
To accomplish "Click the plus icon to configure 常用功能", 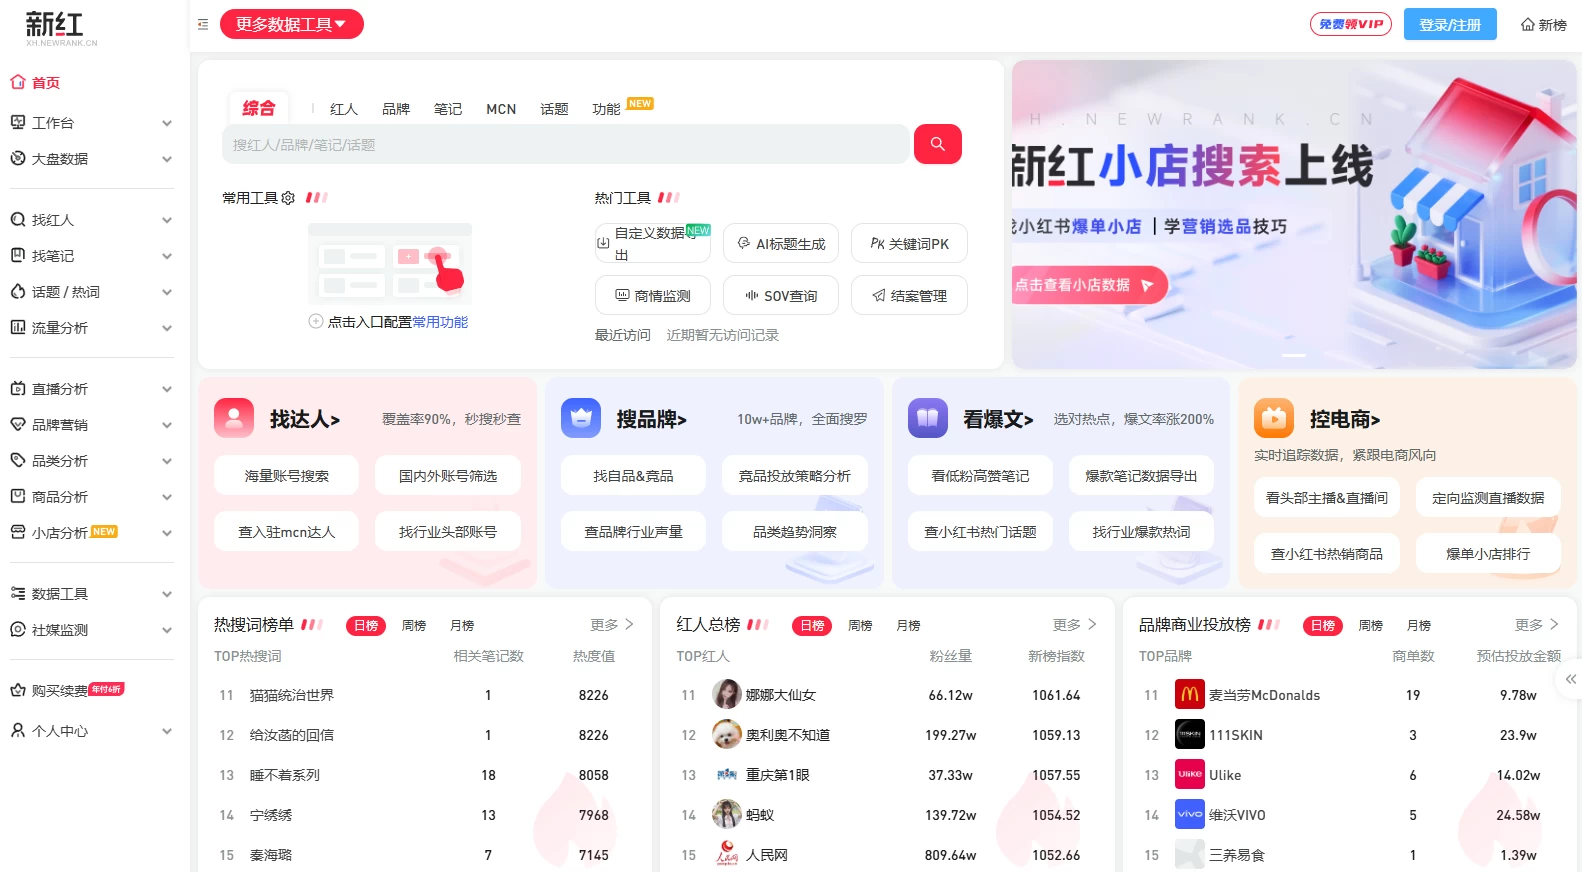I will click(316, 321).
